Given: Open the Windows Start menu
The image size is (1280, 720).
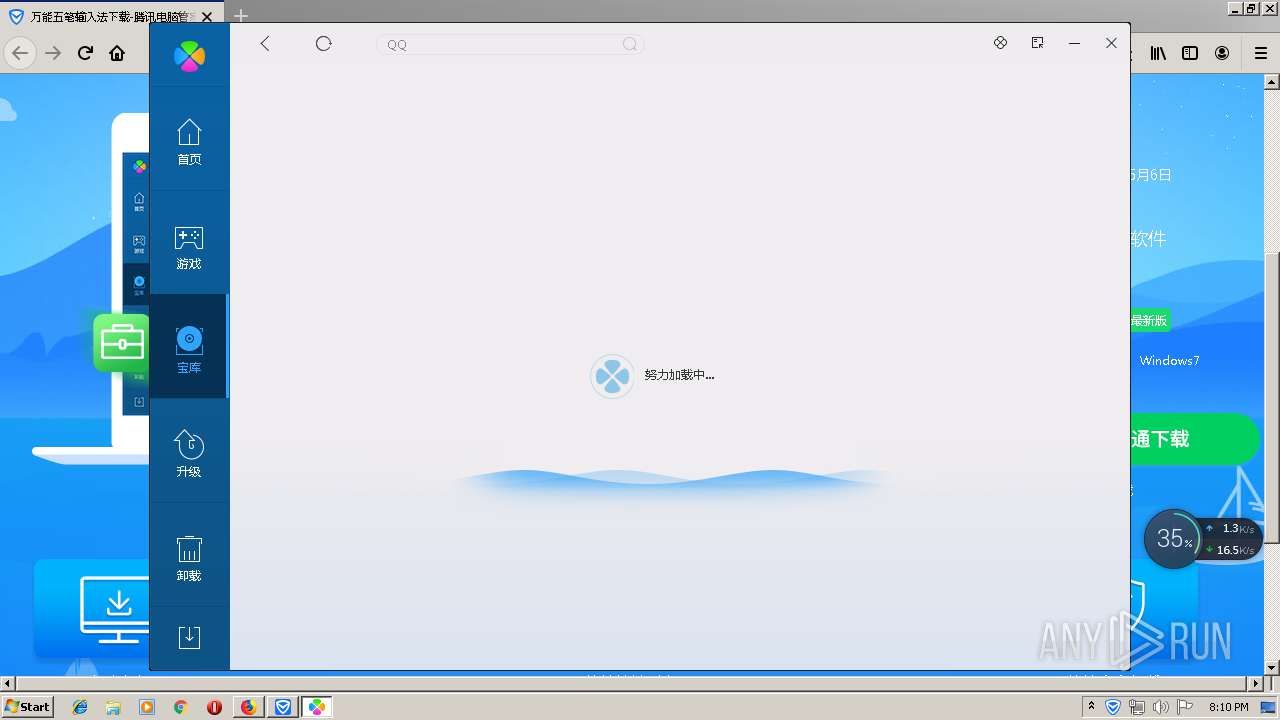Looking at the screenshot, I should [28, 706].
